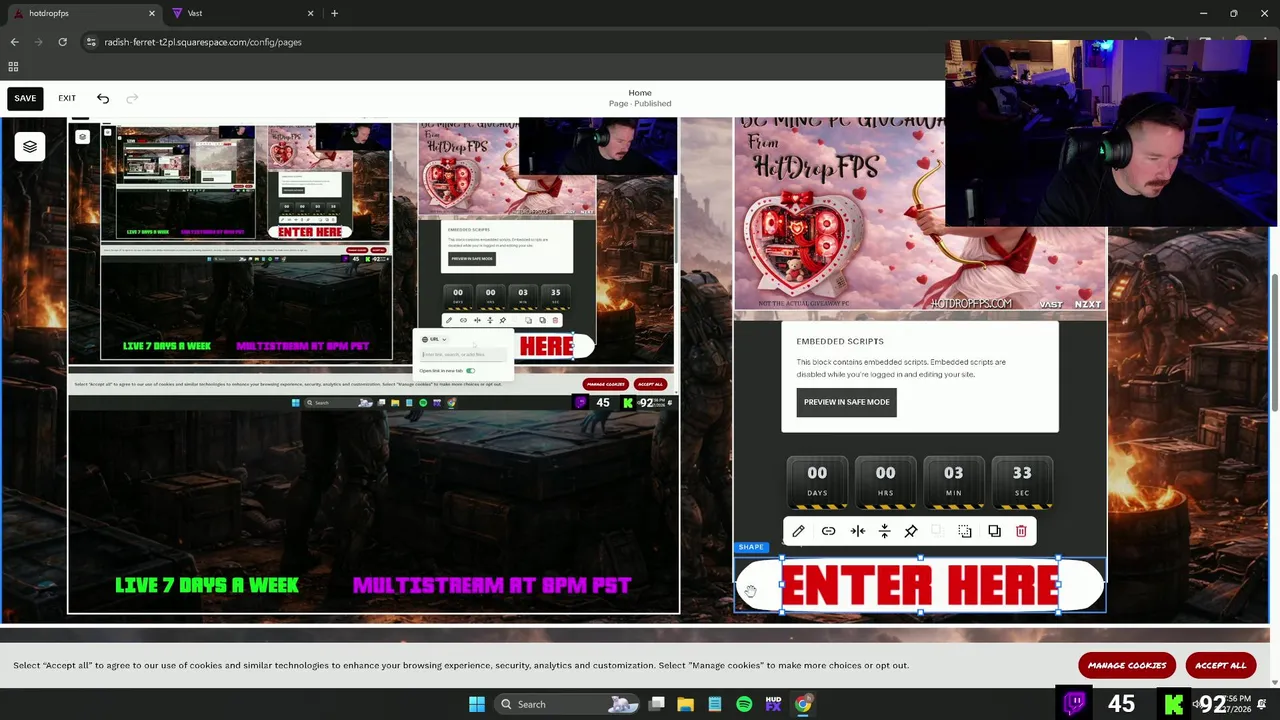Viewport: 1280px width, 720px height.
Task: Click the large "MULTISTREAM AT 8PM PST" text
Action: pyautogui.click(x=491, y=586)
